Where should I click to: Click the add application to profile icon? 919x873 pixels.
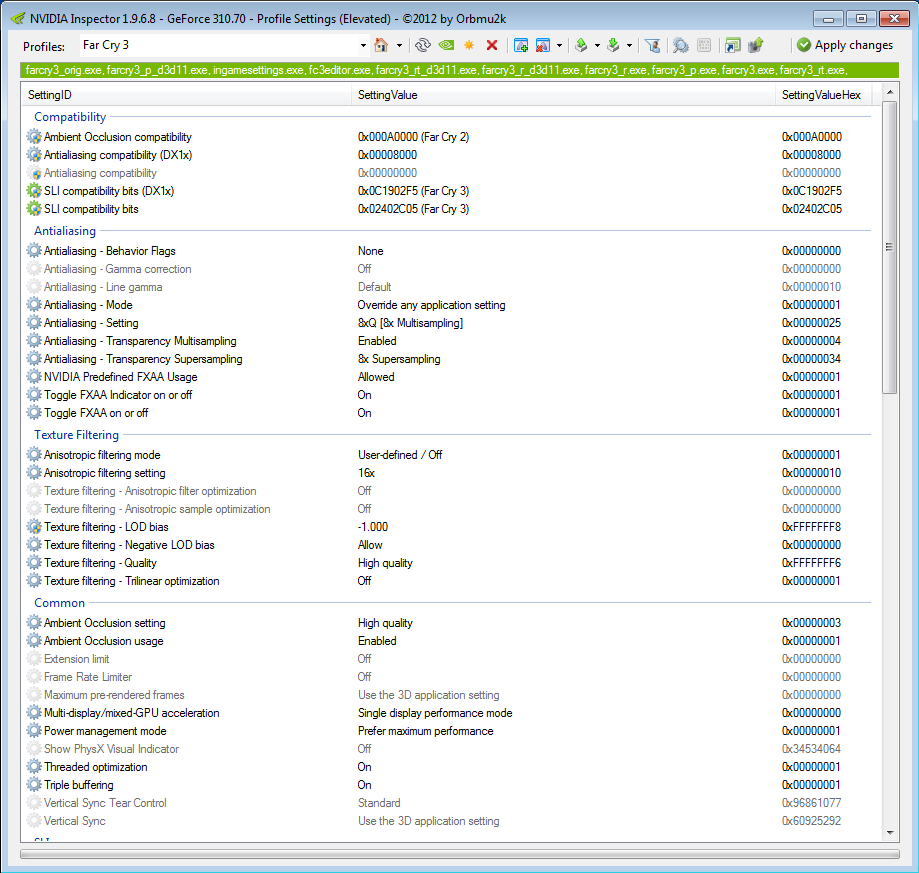click(520, 45)
